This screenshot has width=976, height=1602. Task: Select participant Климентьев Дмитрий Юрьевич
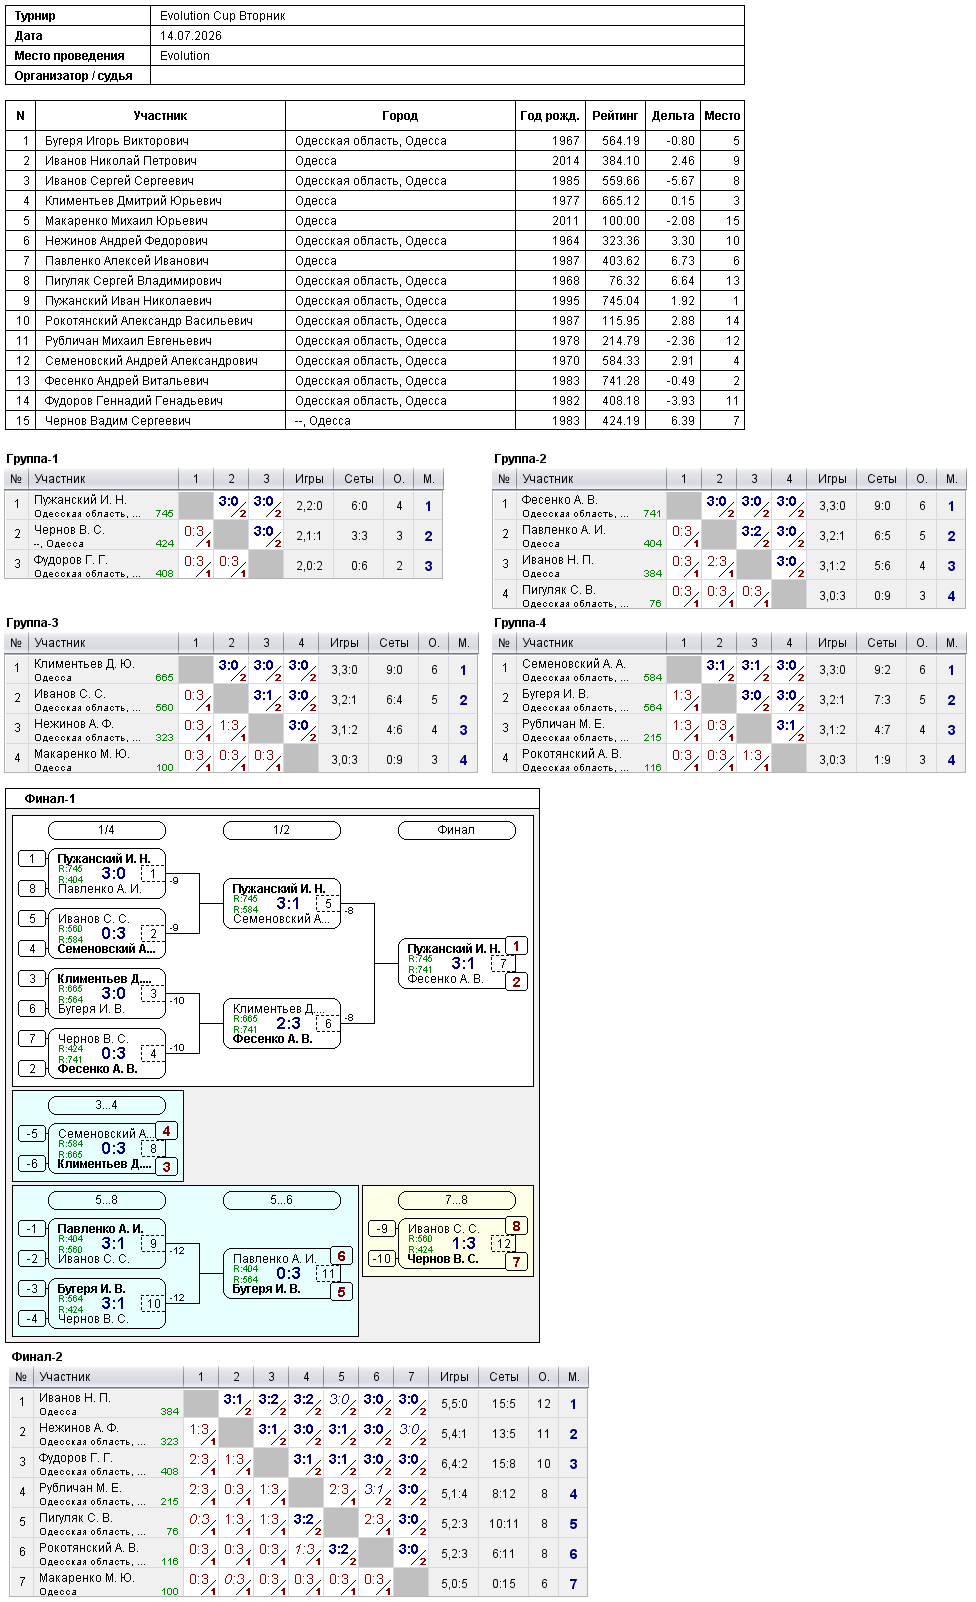click(x=133, y=201)
